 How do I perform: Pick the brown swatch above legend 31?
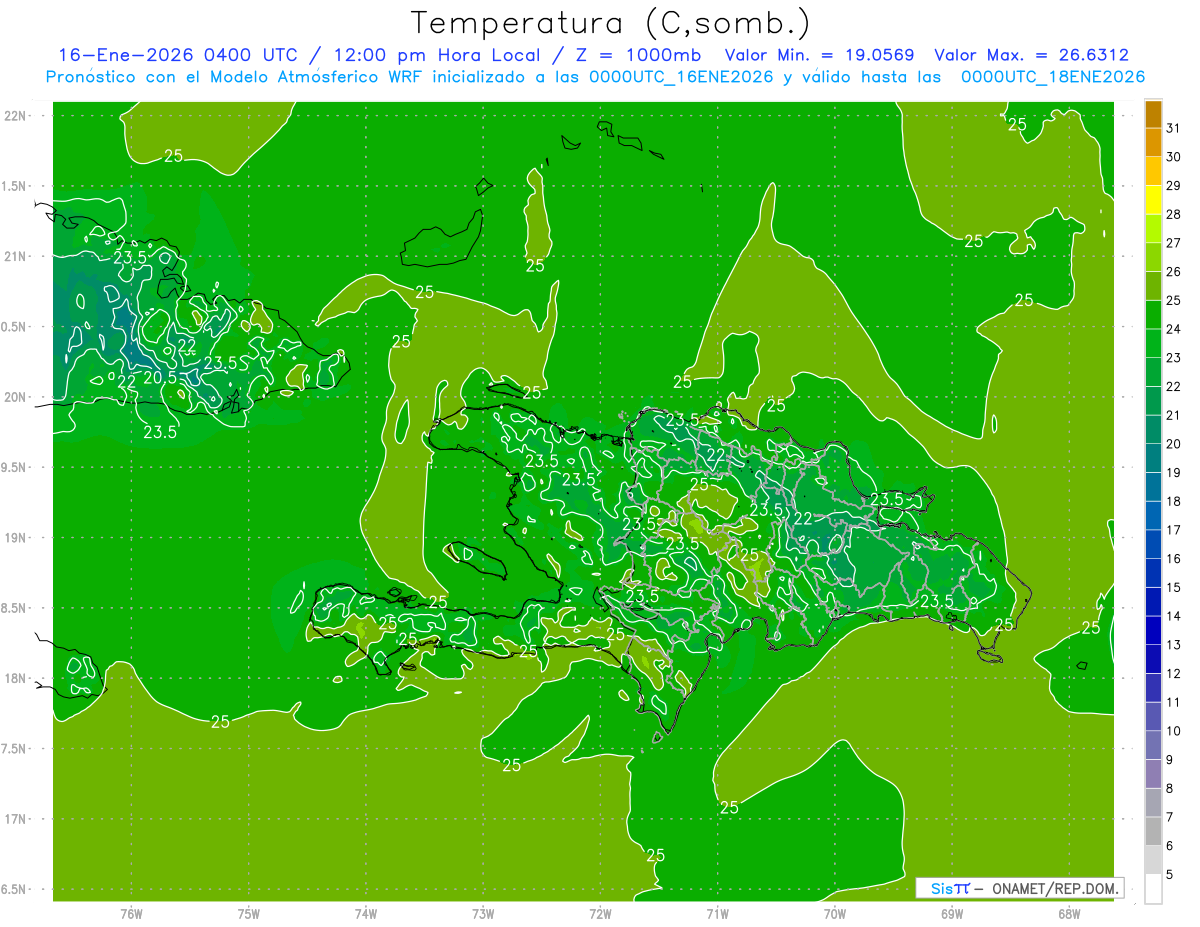[1153, 114]
